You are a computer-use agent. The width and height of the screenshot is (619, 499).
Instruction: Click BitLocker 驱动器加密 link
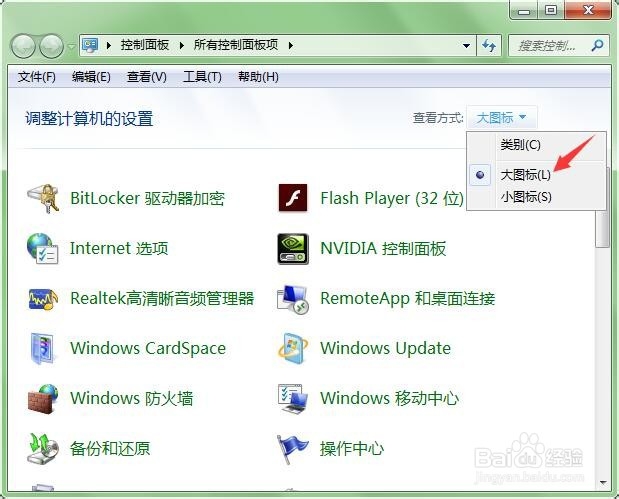click(x=147, y=198)
